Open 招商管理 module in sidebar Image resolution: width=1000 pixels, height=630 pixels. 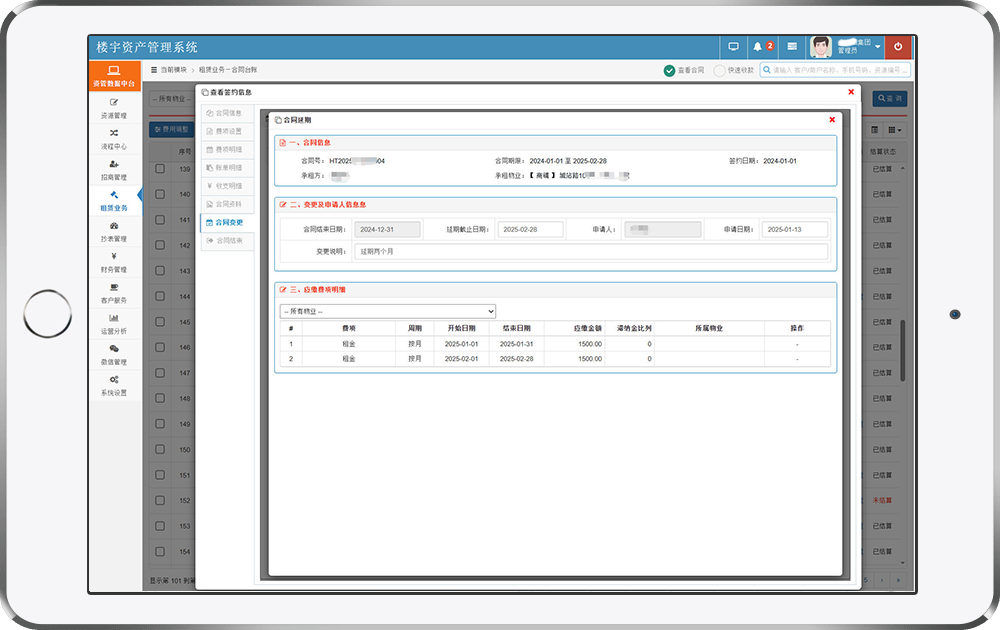[x=114, y=170]
